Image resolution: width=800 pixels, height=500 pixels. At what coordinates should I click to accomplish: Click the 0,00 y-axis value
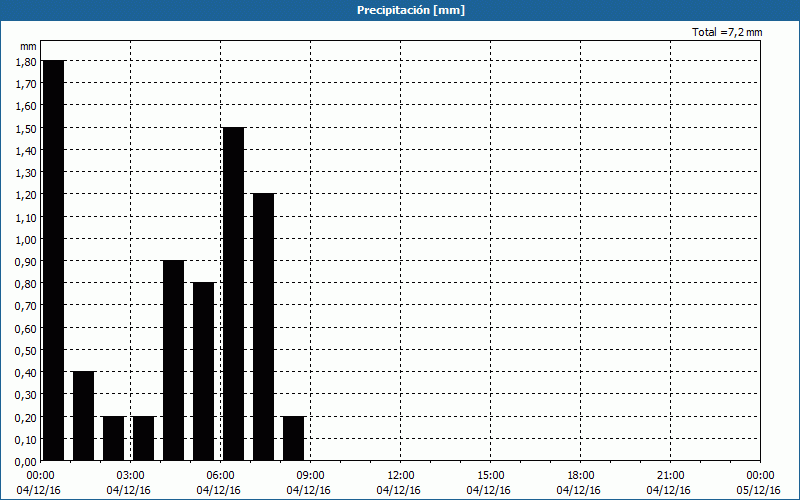pyautogui.click(x=26, y=462)
